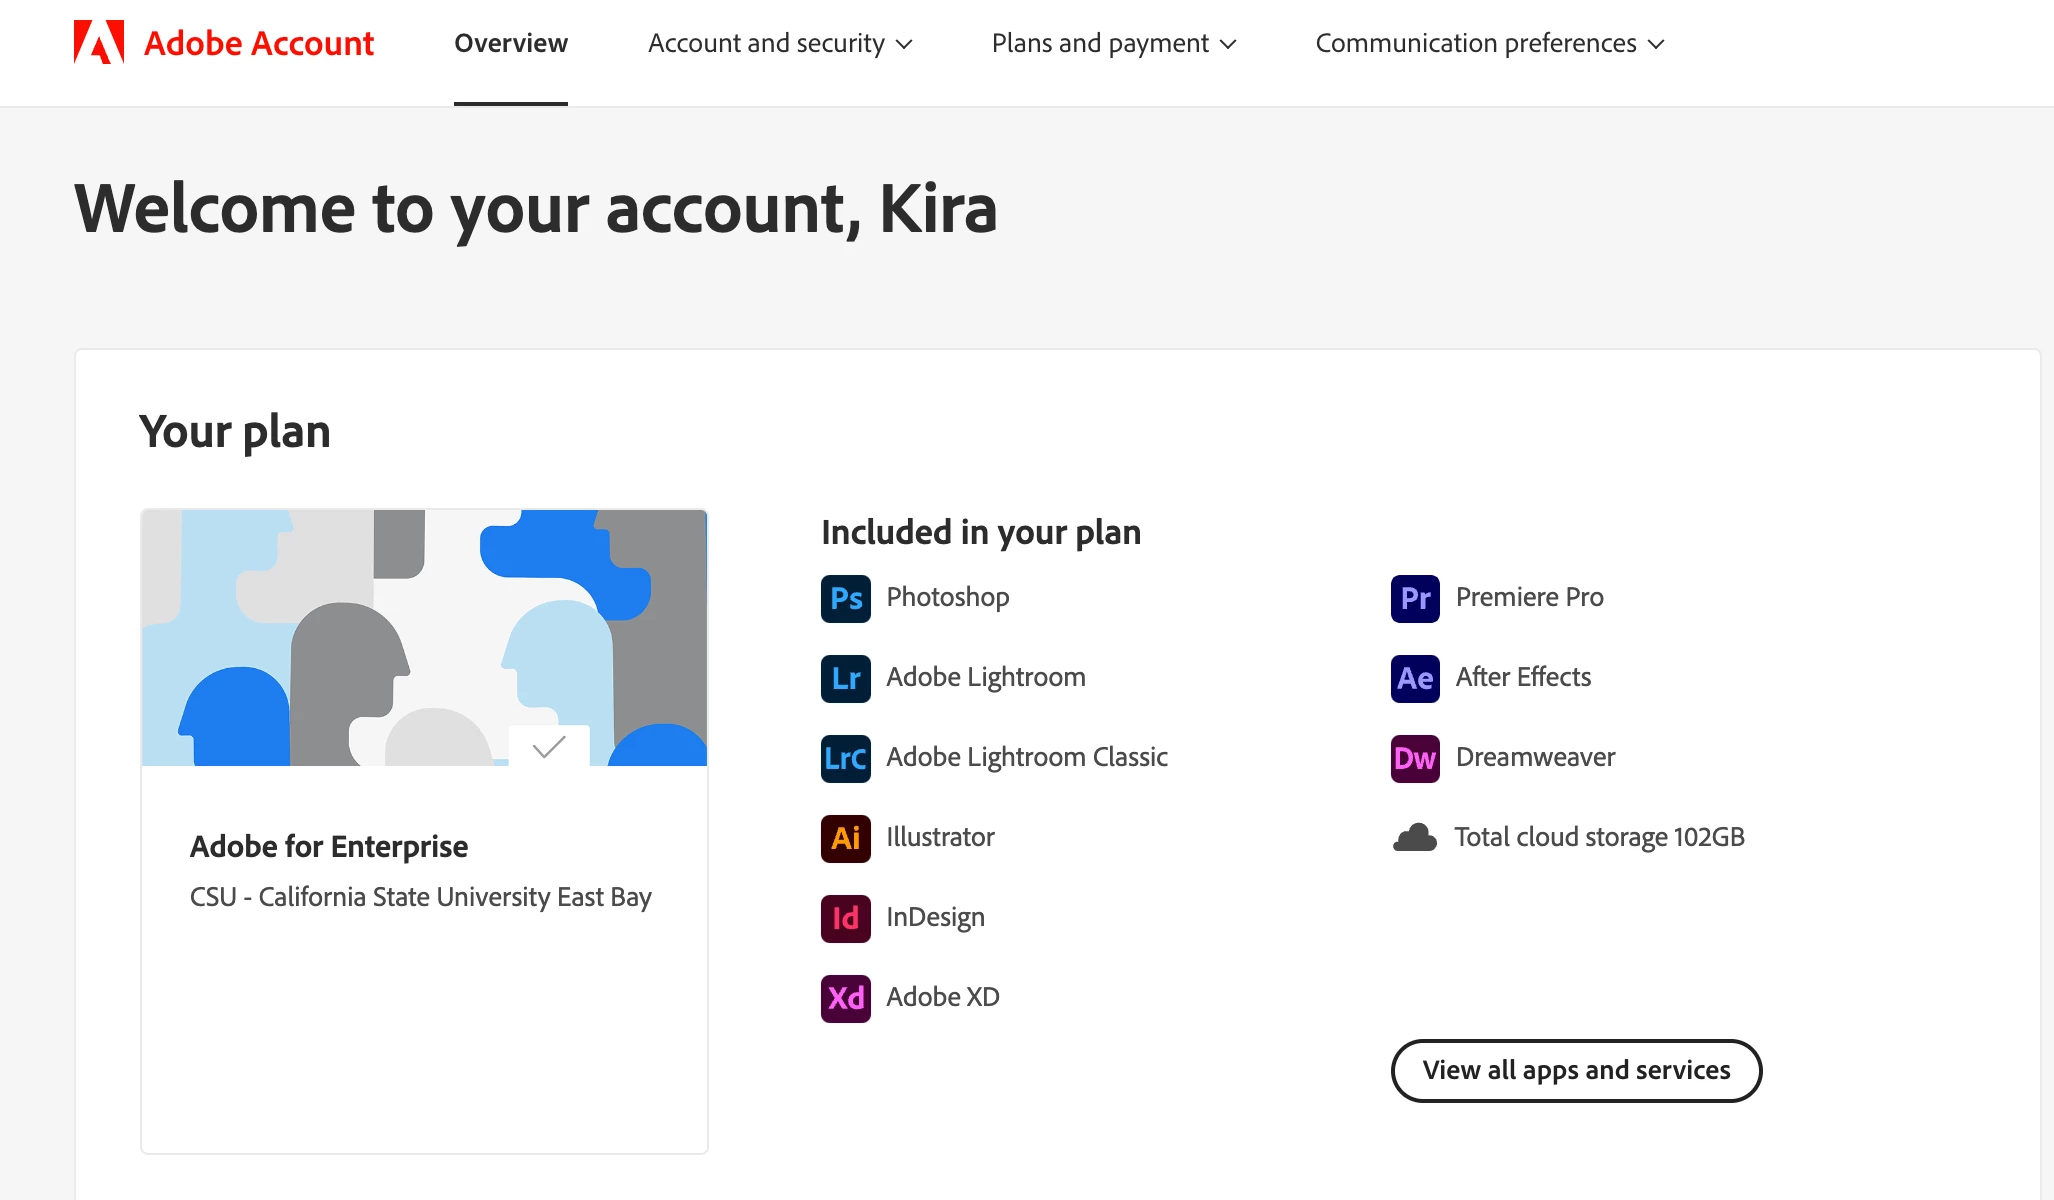Click the Premiere Pro Pr icon
Viewport: 2054px width, 1200px height.
pos(1415,598)
